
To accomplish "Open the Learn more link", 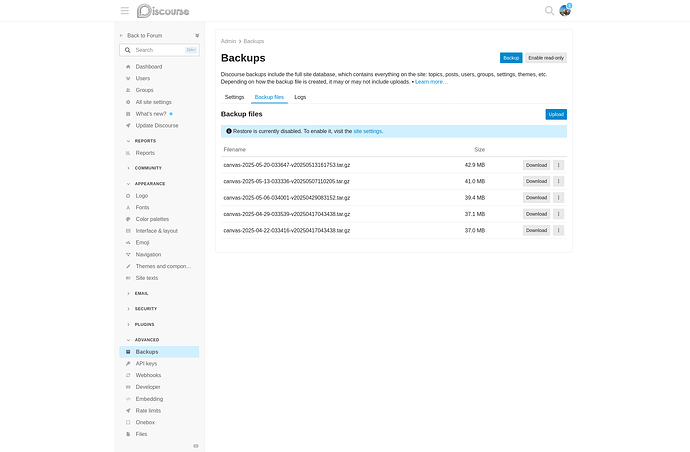I will pos(431,82).
